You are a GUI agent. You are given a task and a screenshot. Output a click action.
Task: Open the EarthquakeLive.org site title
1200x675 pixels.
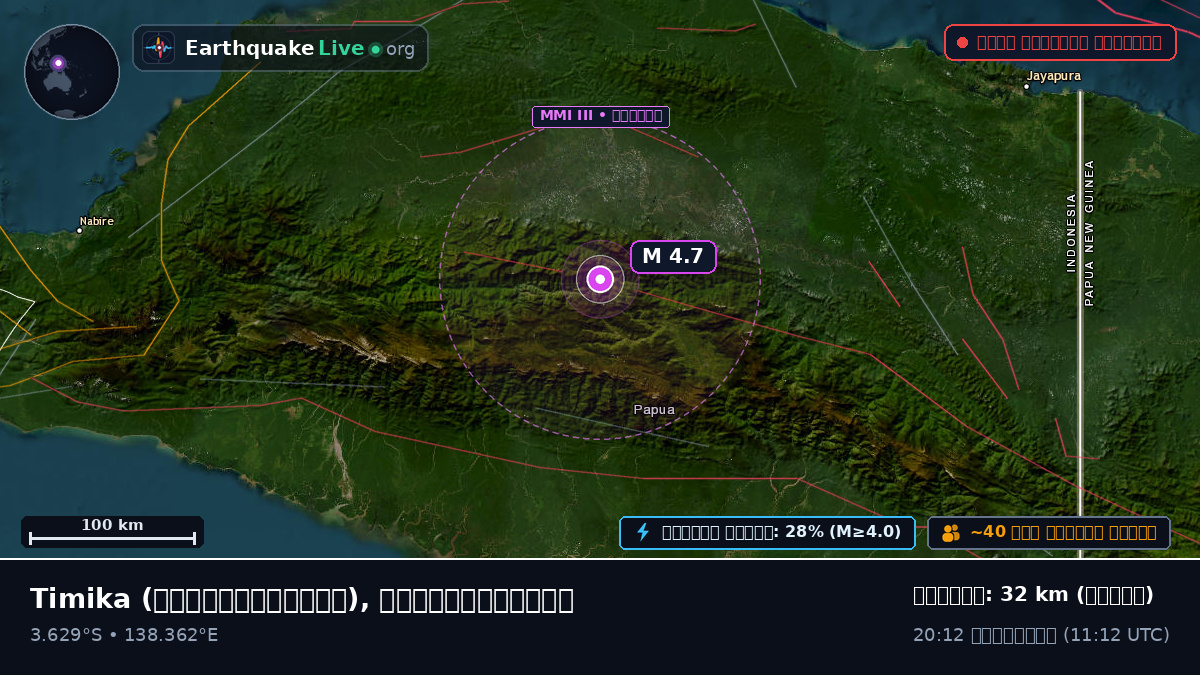(x=300, y=48)
